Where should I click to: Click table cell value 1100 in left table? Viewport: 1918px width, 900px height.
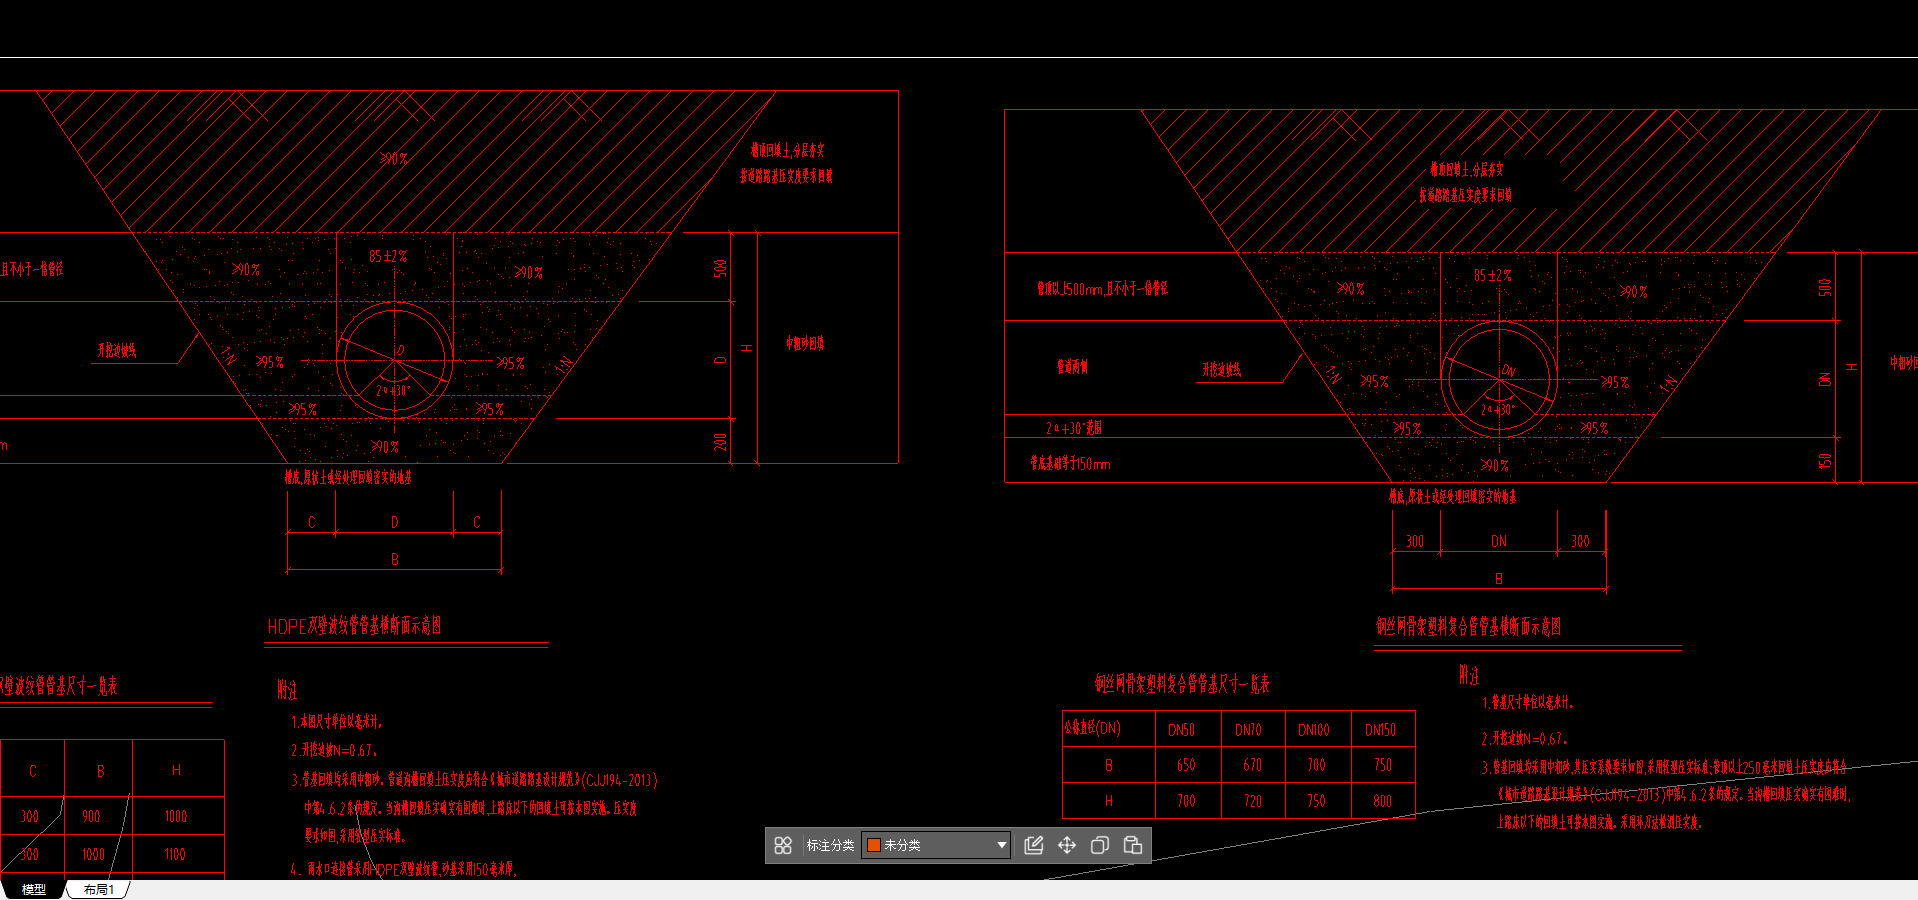coord(175,854)
